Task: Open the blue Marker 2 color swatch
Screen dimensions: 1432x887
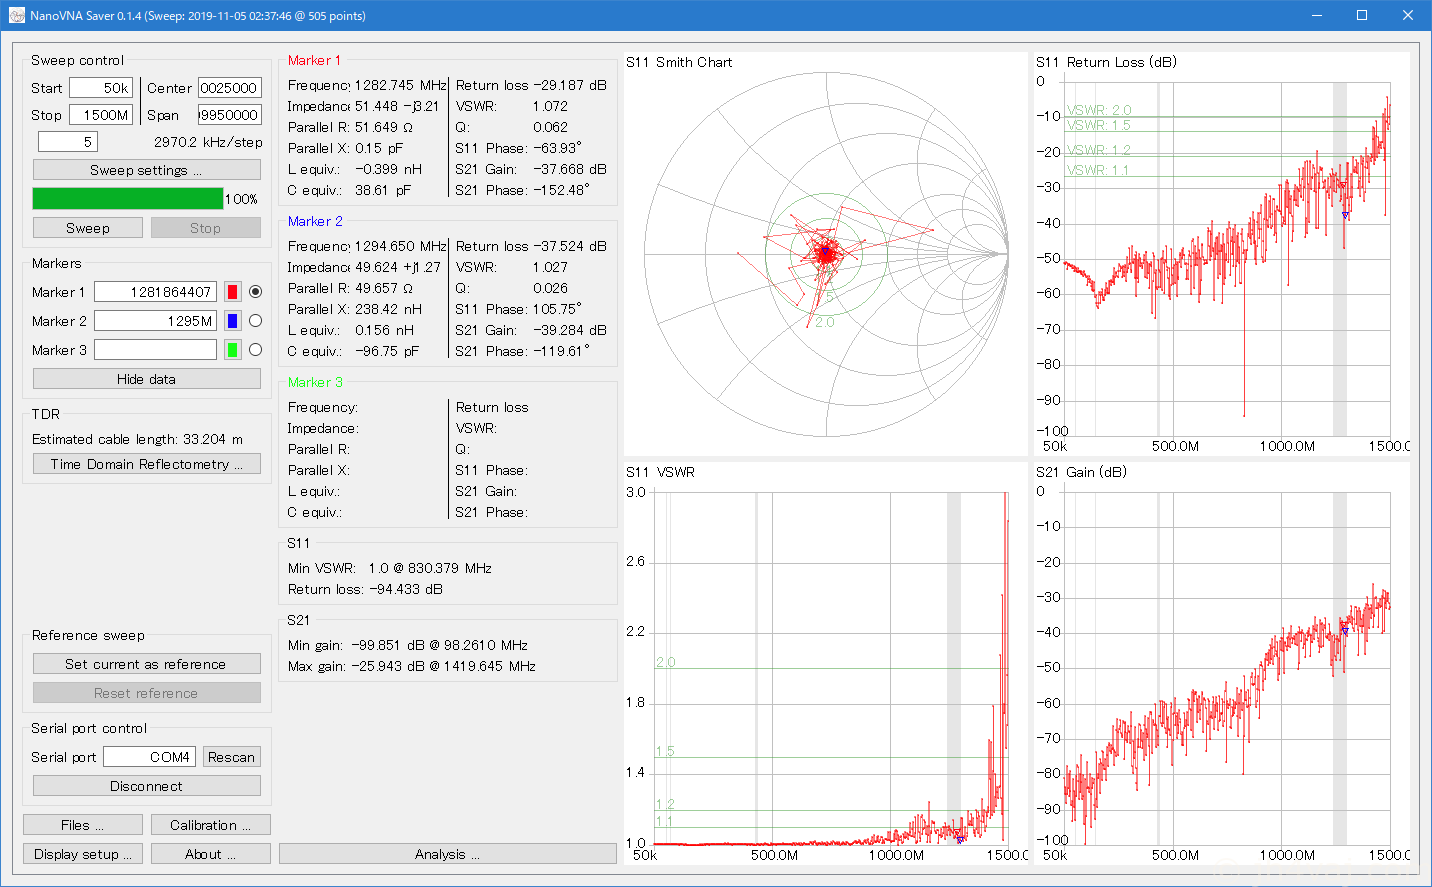Action: pos(232,321)
